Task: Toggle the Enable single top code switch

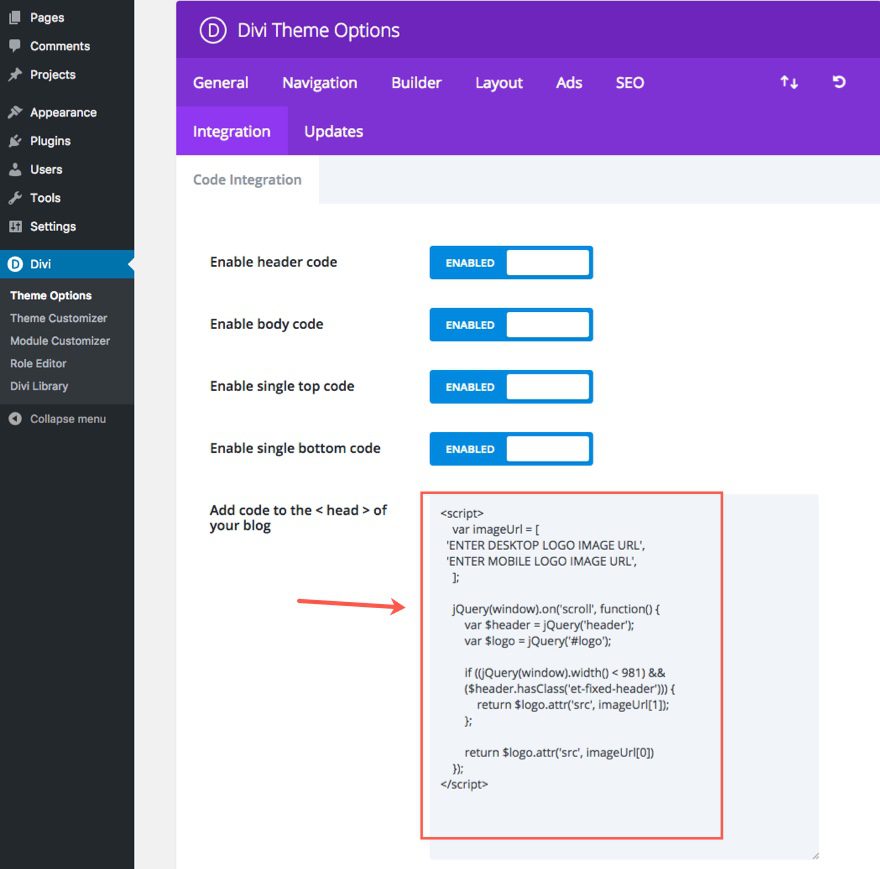Action: coord(511,387)
